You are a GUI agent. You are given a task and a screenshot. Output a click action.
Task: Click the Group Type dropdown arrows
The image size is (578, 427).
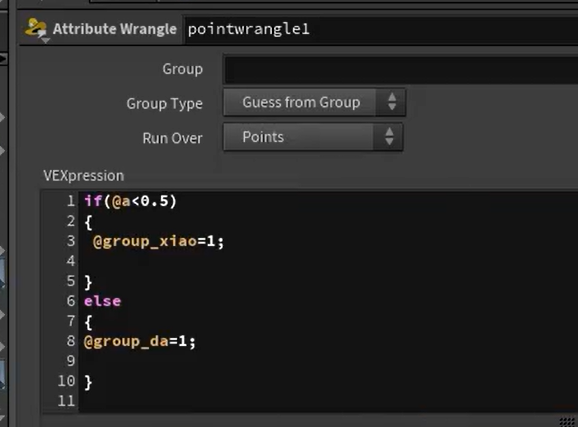(x=391, y=103)
